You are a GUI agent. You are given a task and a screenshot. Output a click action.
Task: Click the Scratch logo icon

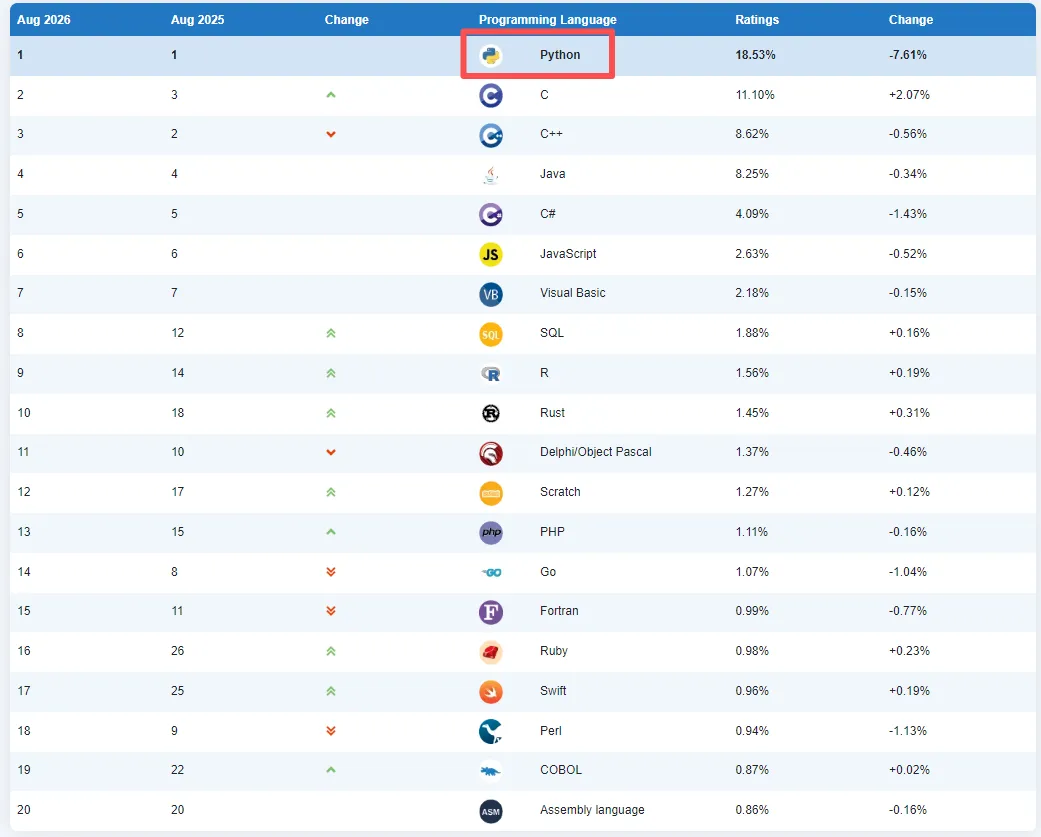491,493
